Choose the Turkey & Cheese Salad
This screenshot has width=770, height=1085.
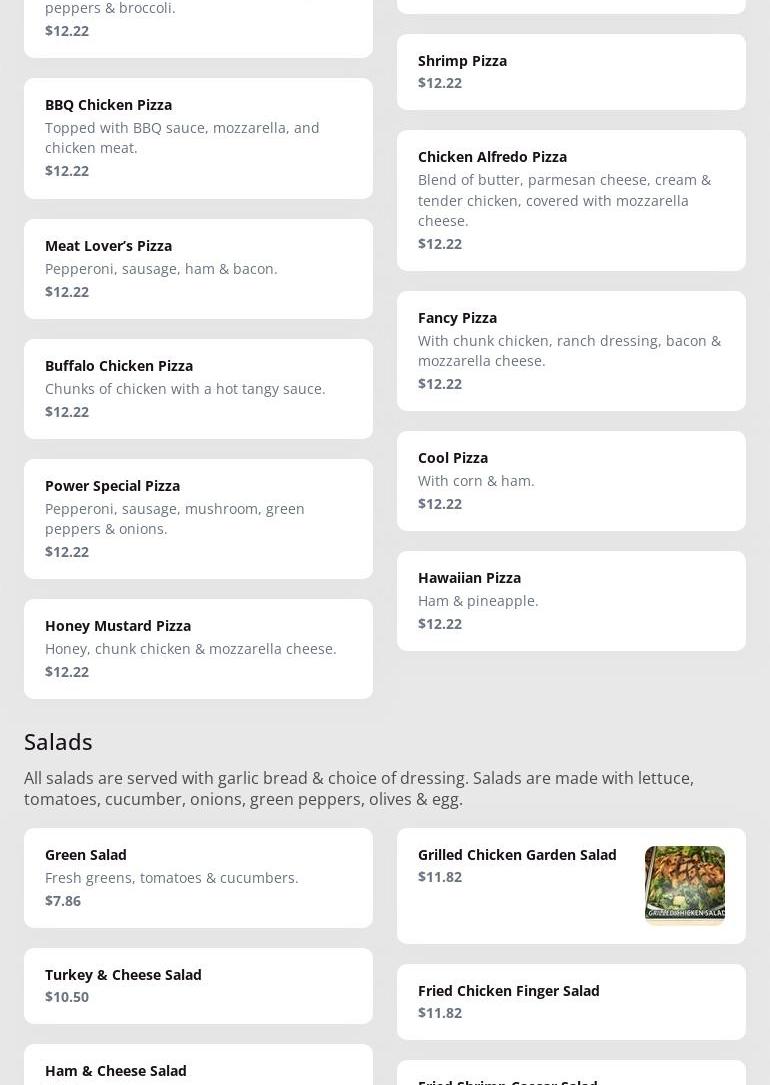pyautogui.click(x=198, y=985)
